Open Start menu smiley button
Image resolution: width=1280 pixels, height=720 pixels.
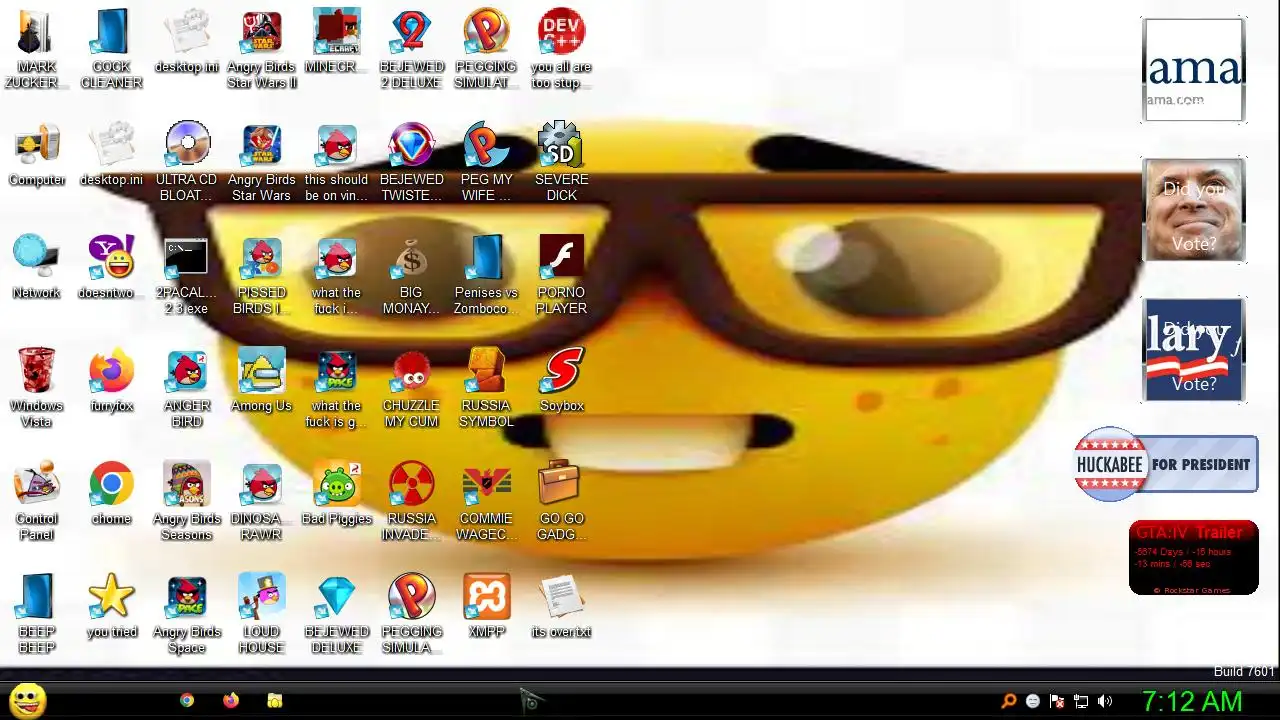coord(28,700)
